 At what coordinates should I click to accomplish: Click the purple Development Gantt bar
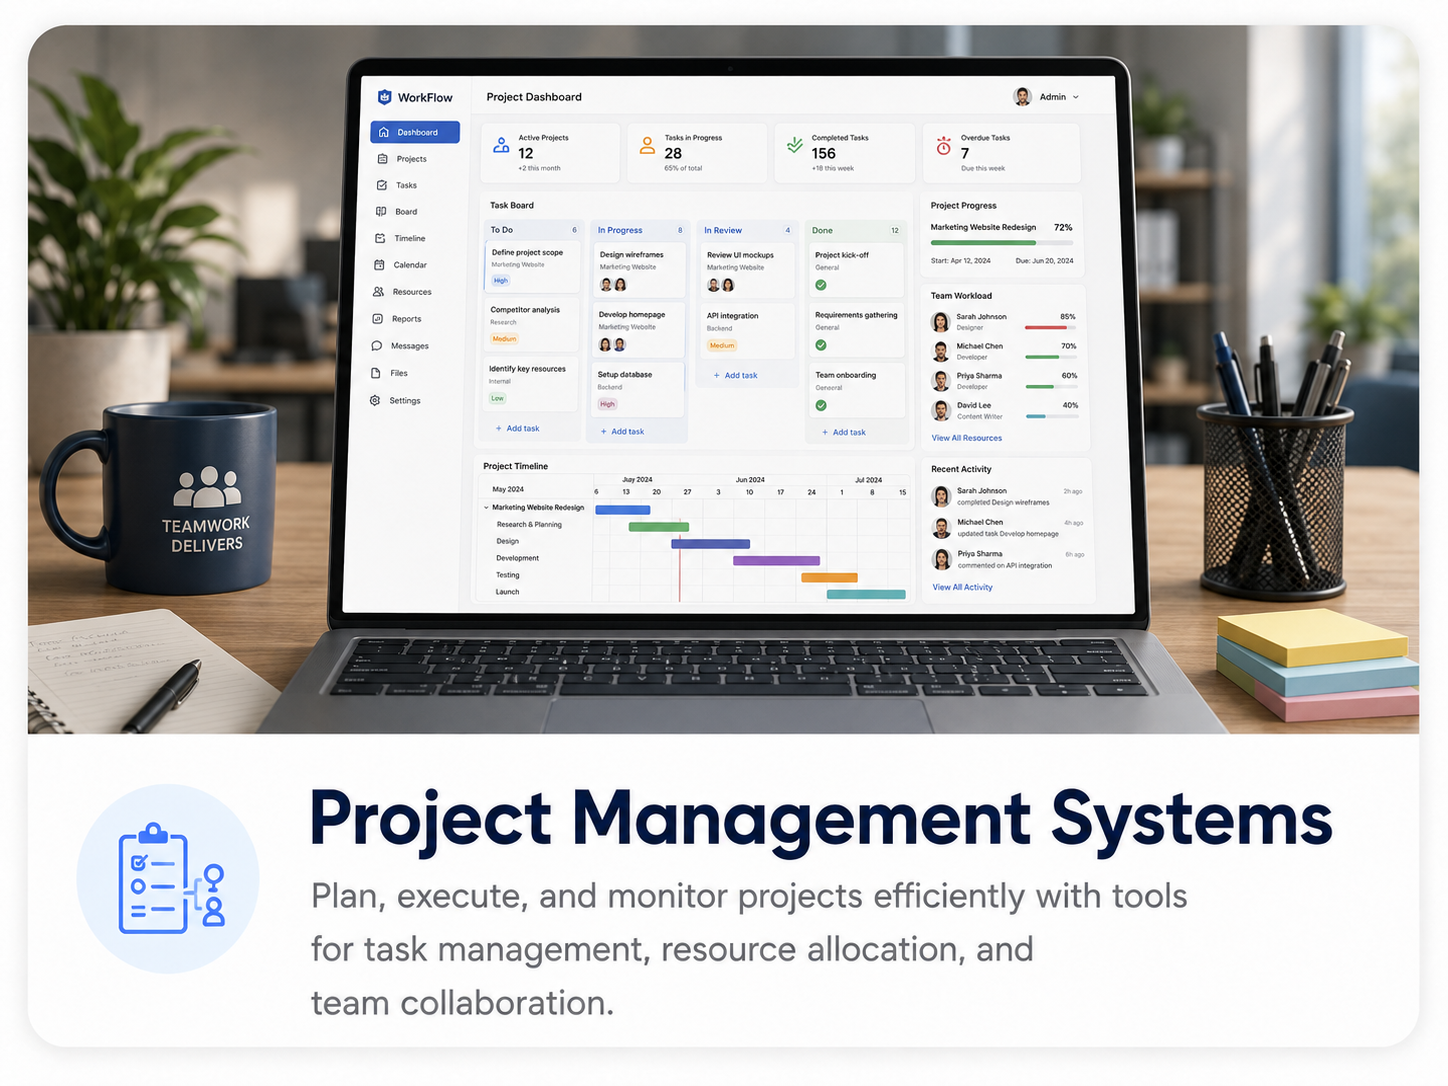pos(776,561)
